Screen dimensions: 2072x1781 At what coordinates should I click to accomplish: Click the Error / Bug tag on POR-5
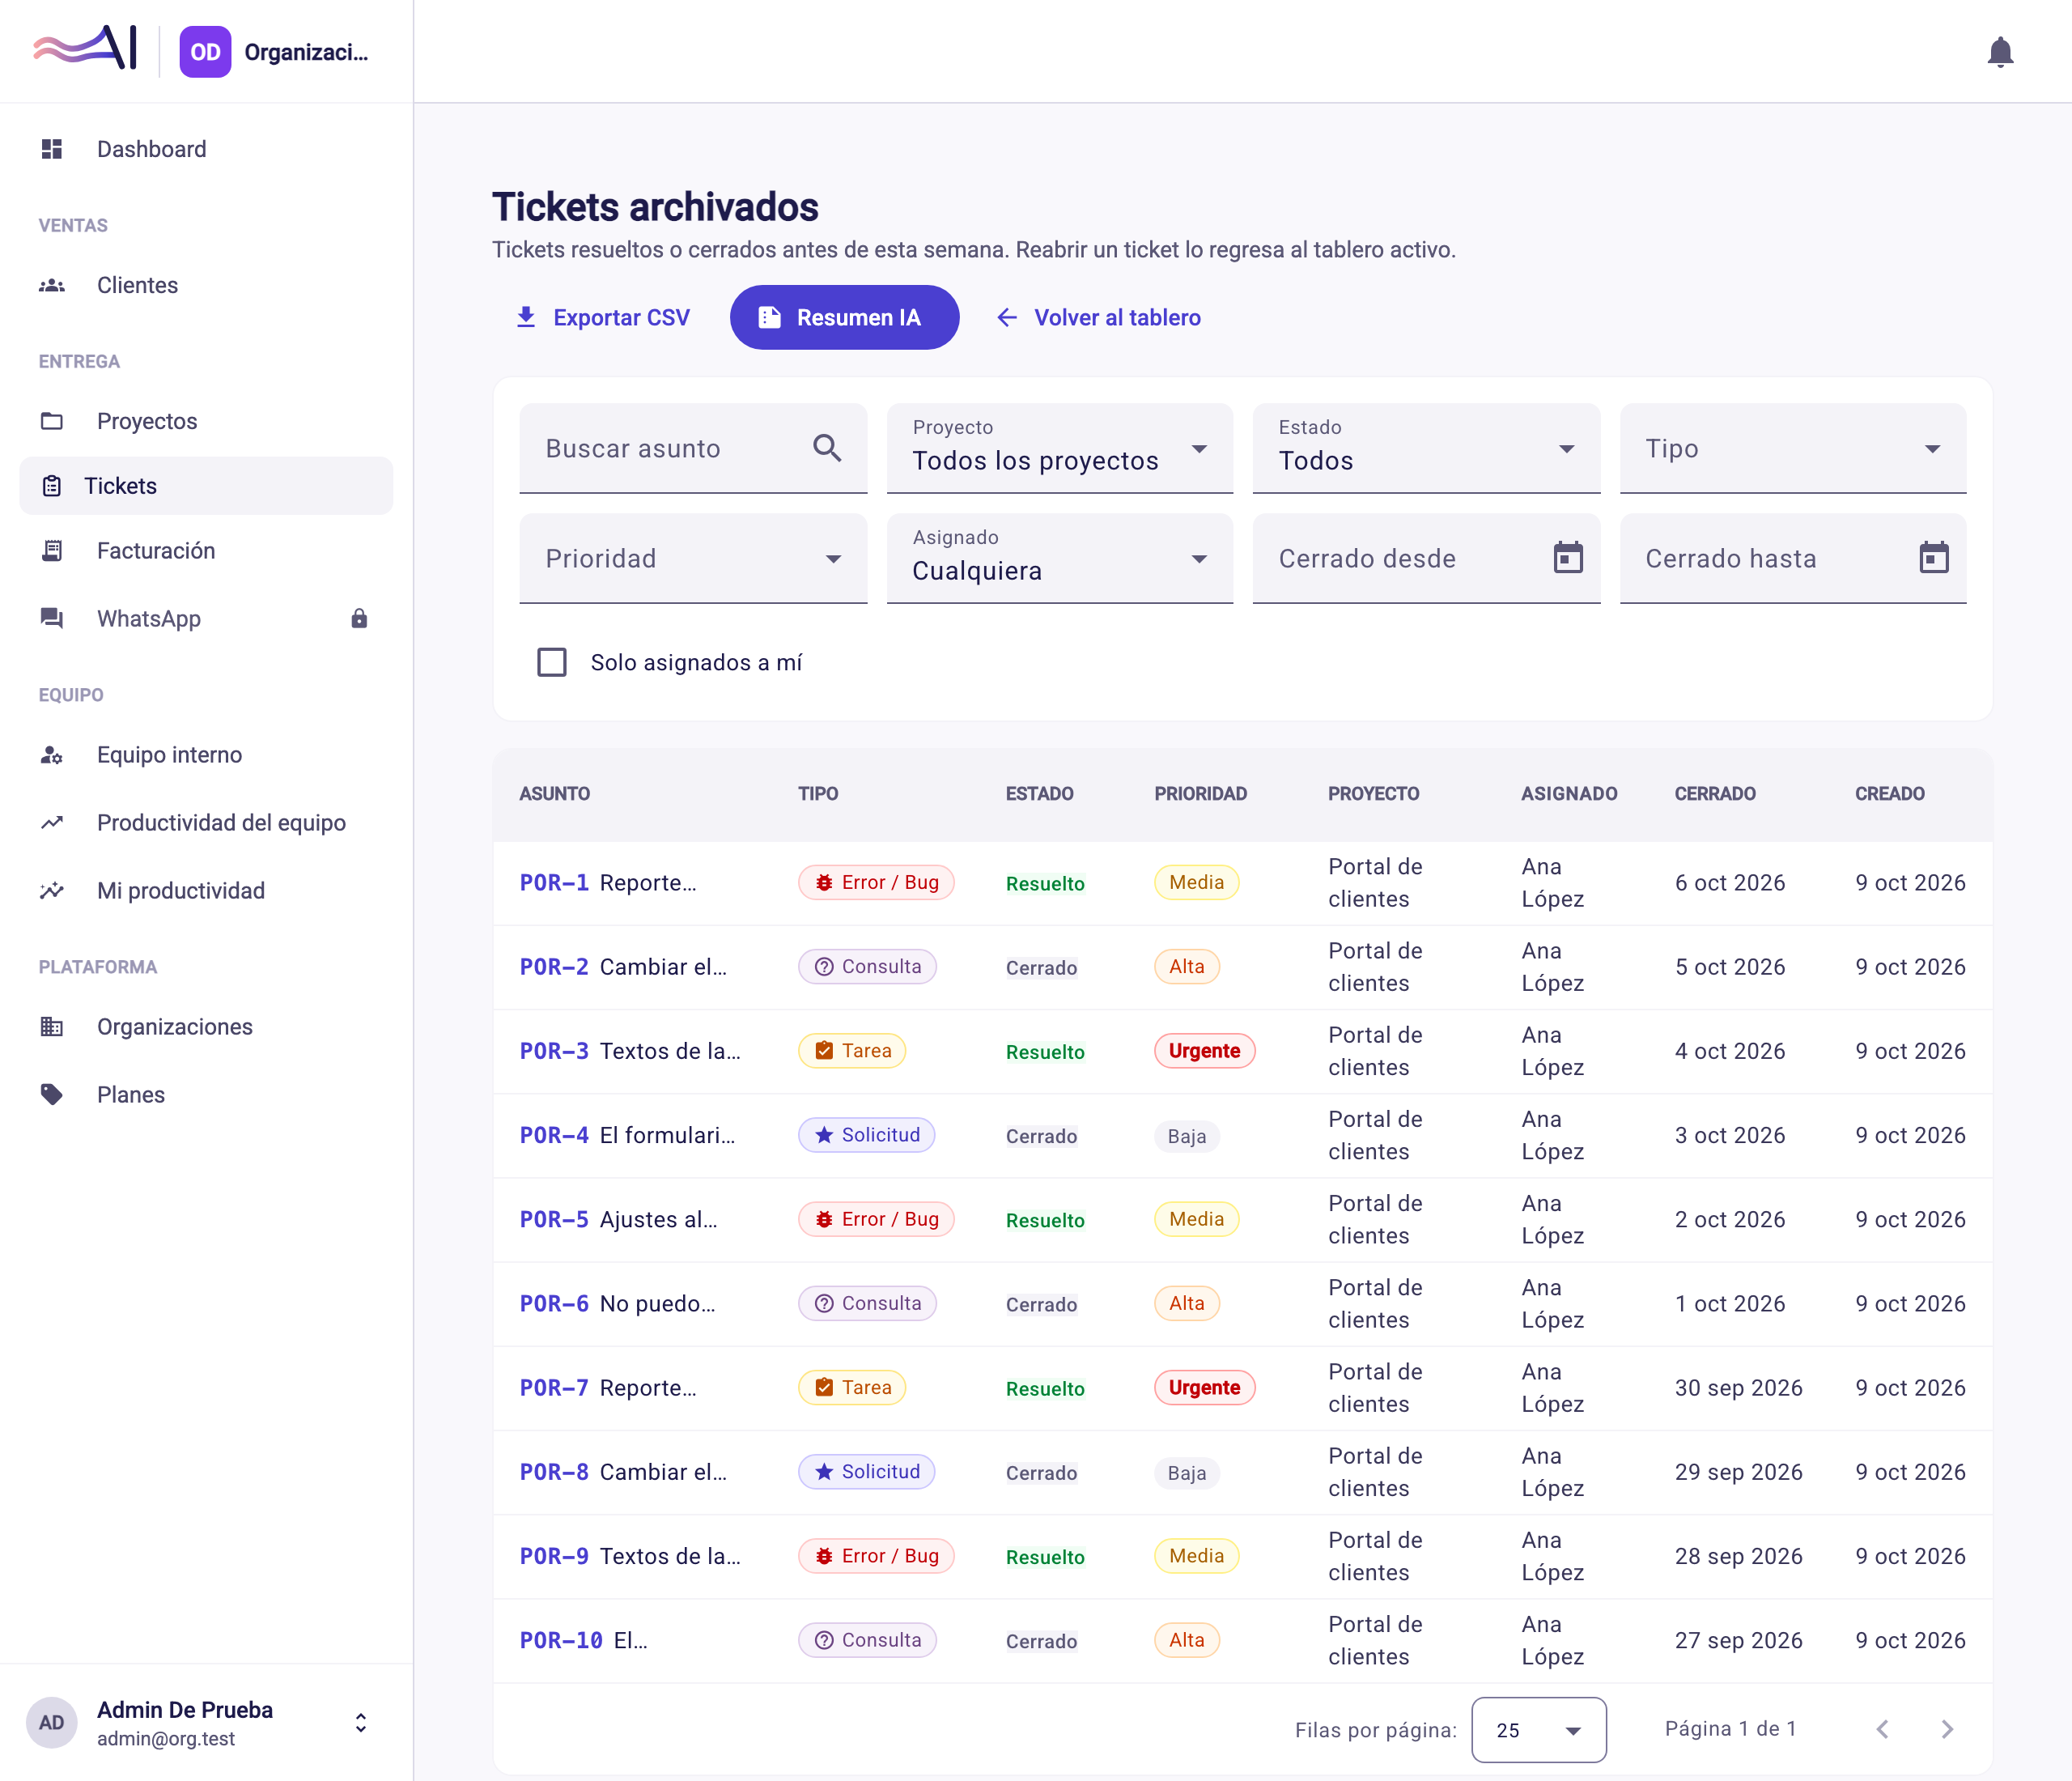point(876,1219)
